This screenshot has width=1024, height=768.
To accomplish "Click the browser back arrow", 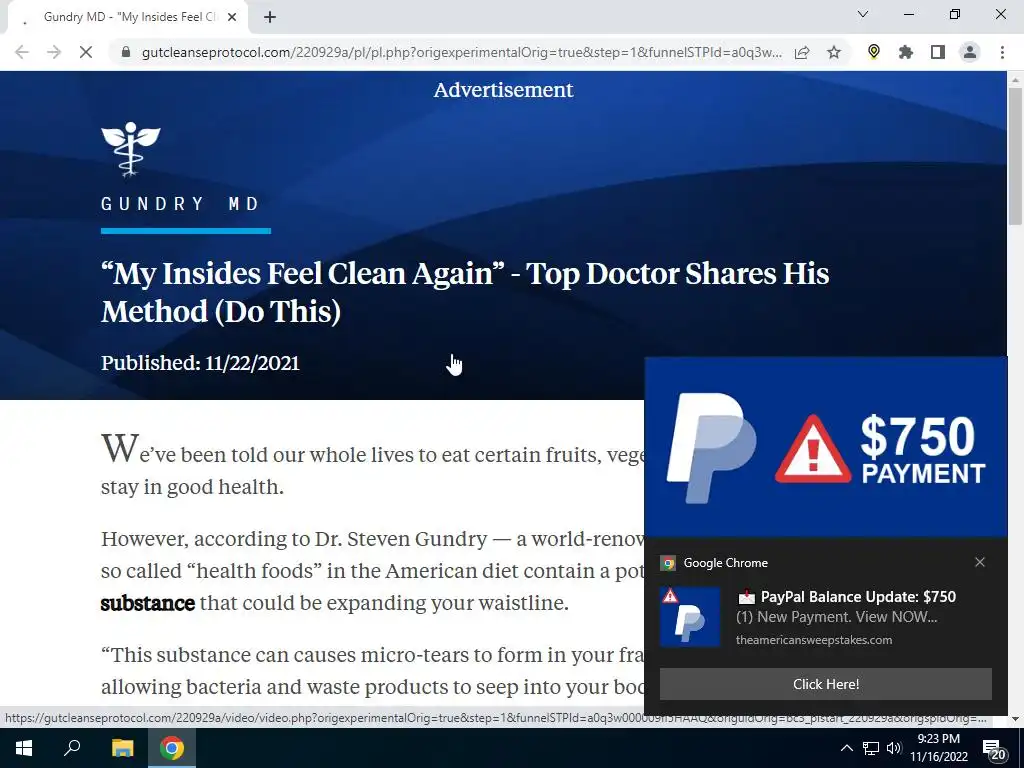I will (22, 52).
